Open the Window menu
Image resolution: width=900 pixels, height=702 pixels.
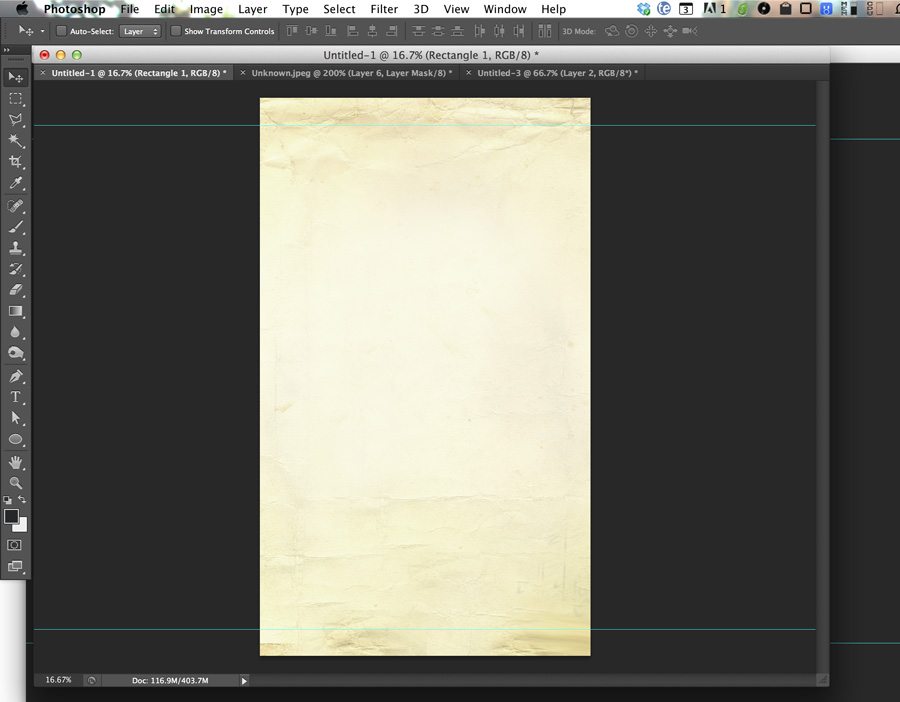pyautogui.click(x=505, y=9)
